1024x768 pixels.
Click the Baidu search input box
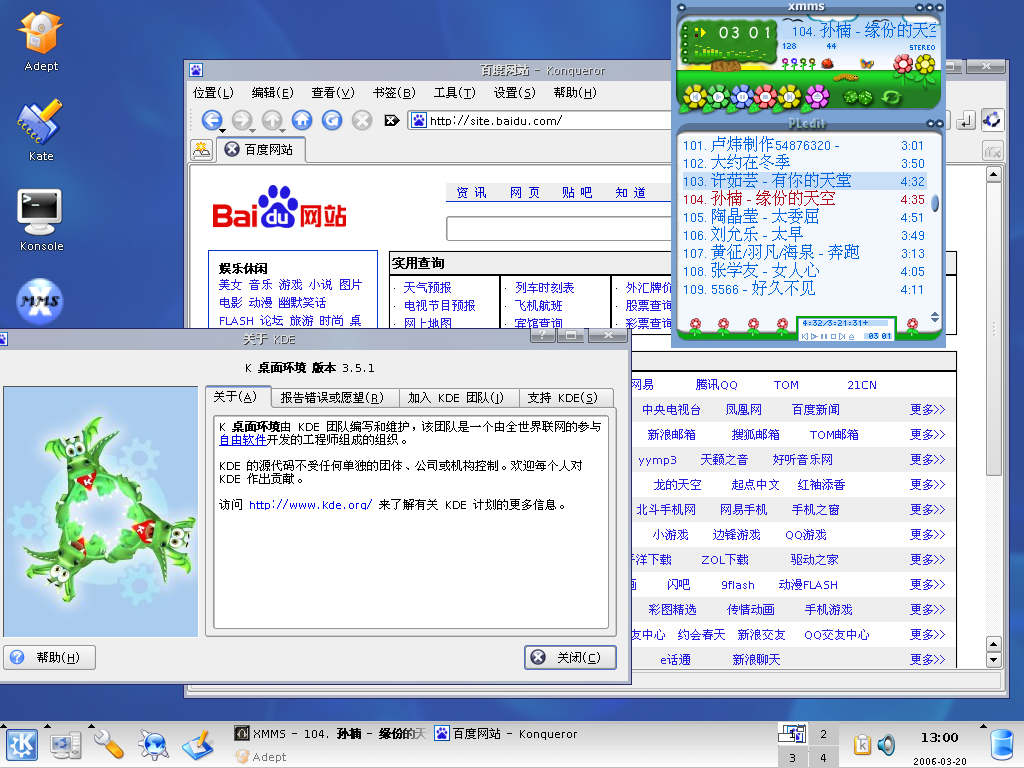(559, 229)
